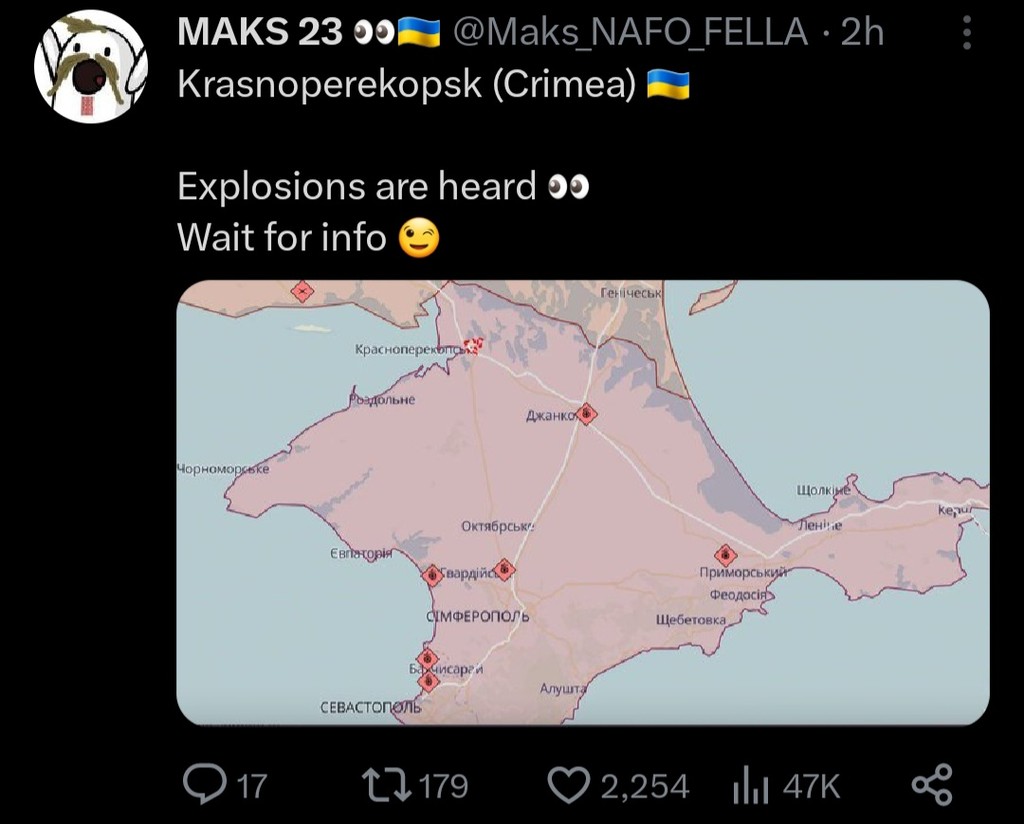Tap the share icon
This screenshot has height=824, width=1024.
[x=933, y=784]
